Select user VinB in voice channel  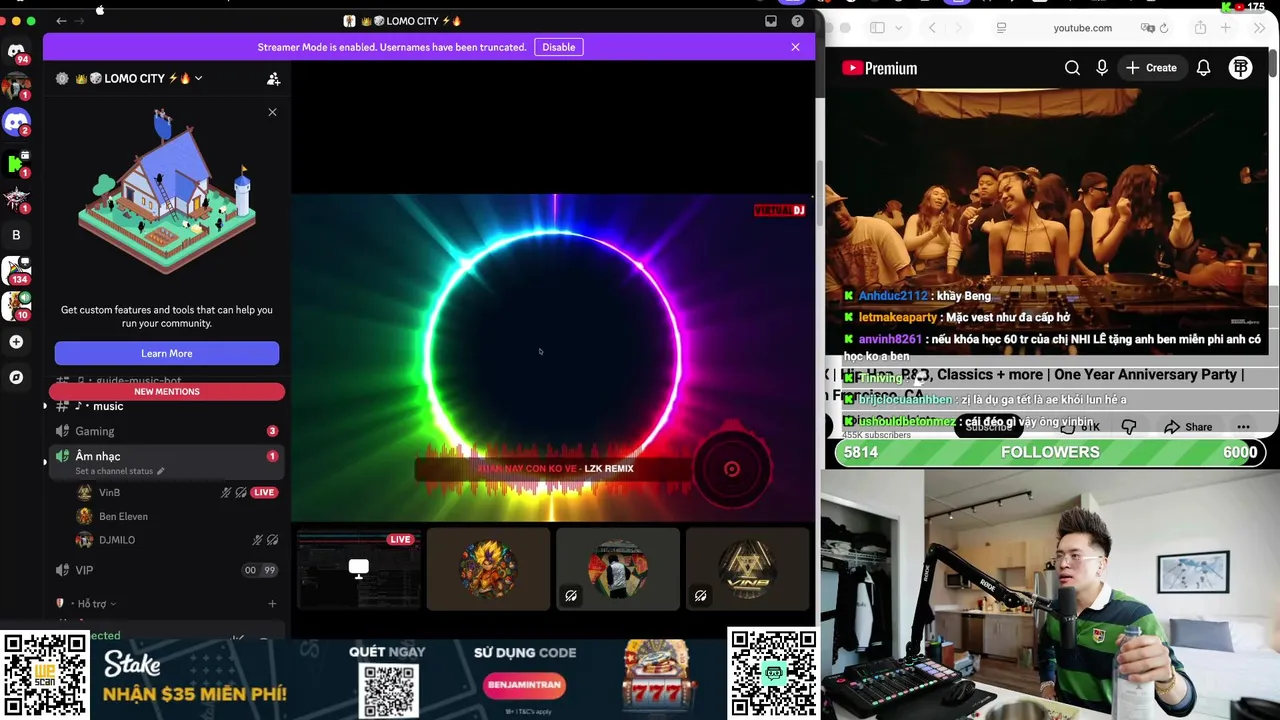109,492
